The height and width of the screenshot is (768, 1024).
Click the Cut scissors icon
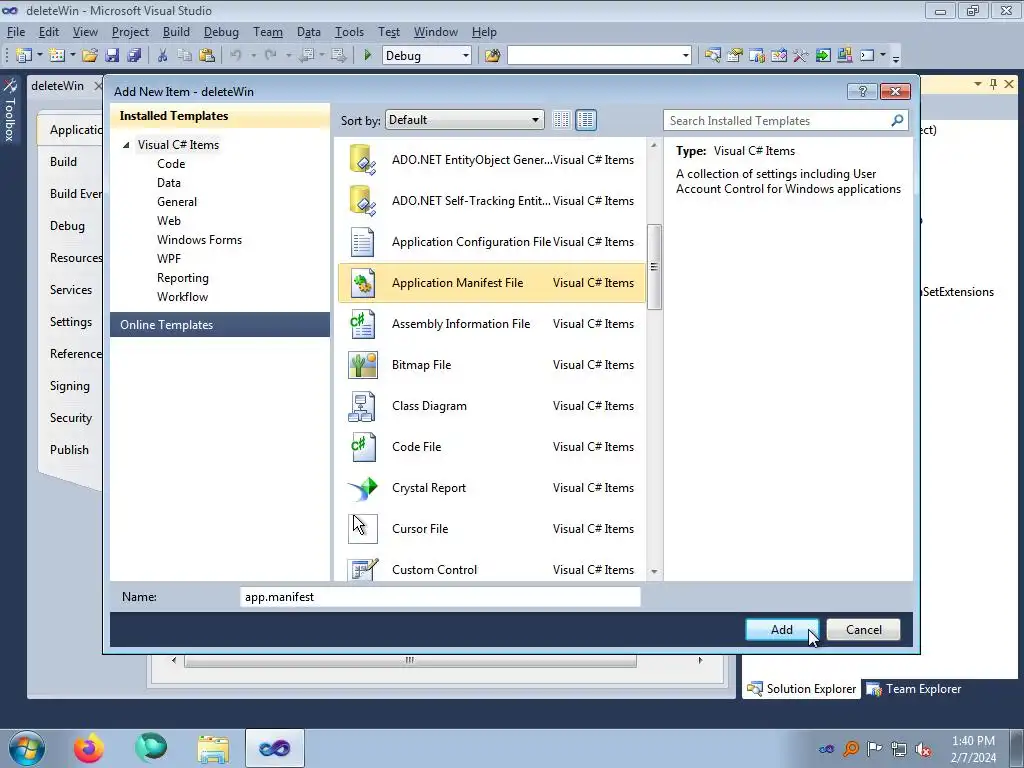(x=163, y=56)
